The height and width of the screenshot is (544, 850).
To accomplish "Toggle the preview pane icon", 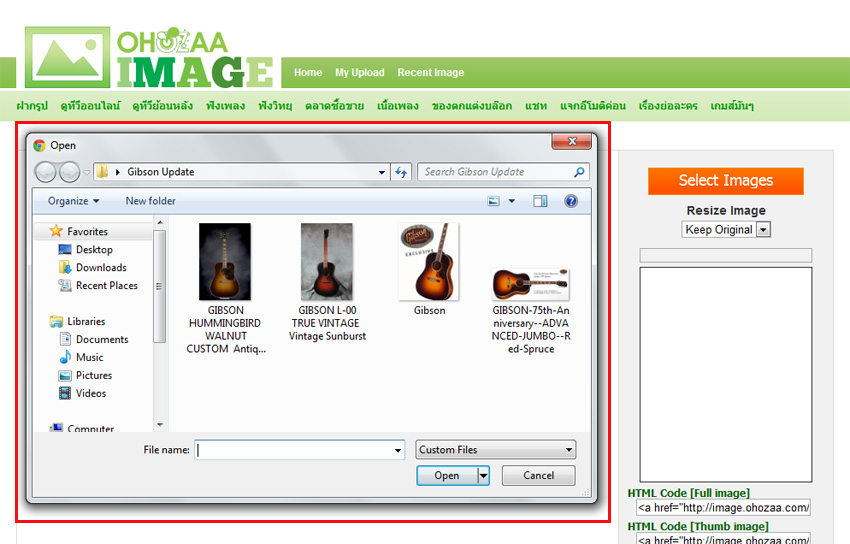I will pyautogui.click(x=540, y=201).
